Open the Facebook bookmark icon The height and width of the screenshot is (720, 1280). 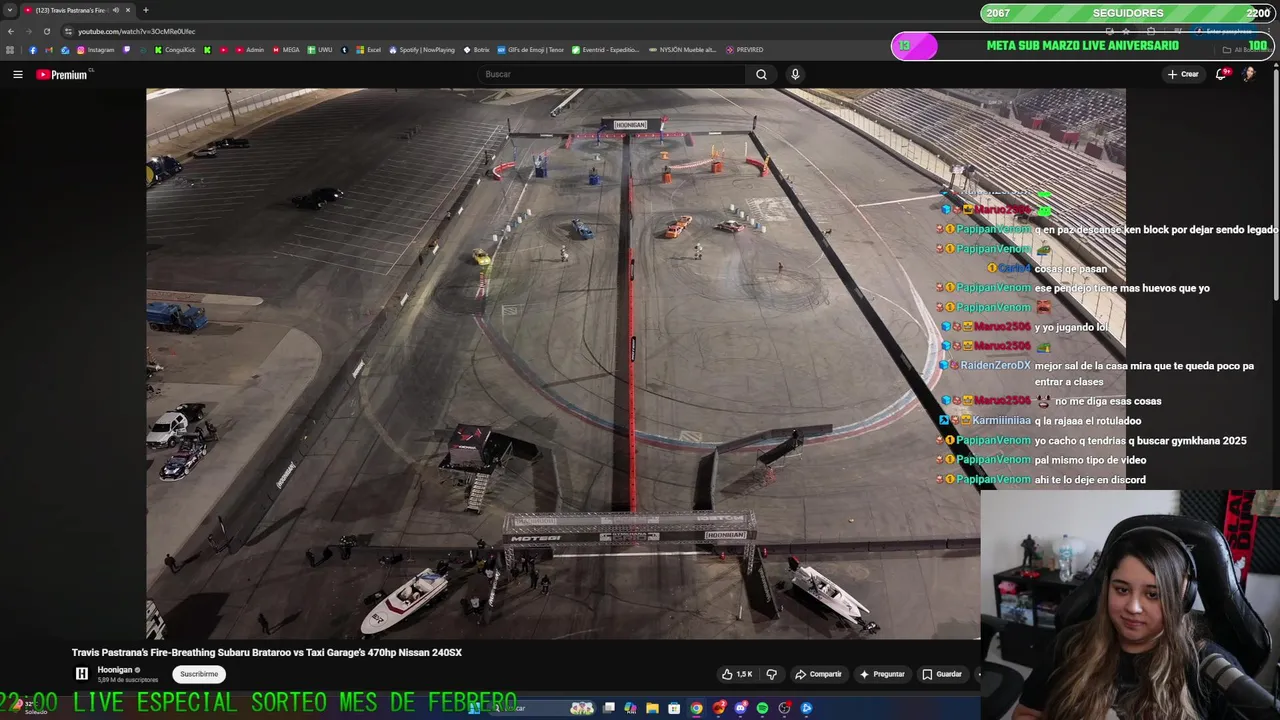[x=32, y=50]
